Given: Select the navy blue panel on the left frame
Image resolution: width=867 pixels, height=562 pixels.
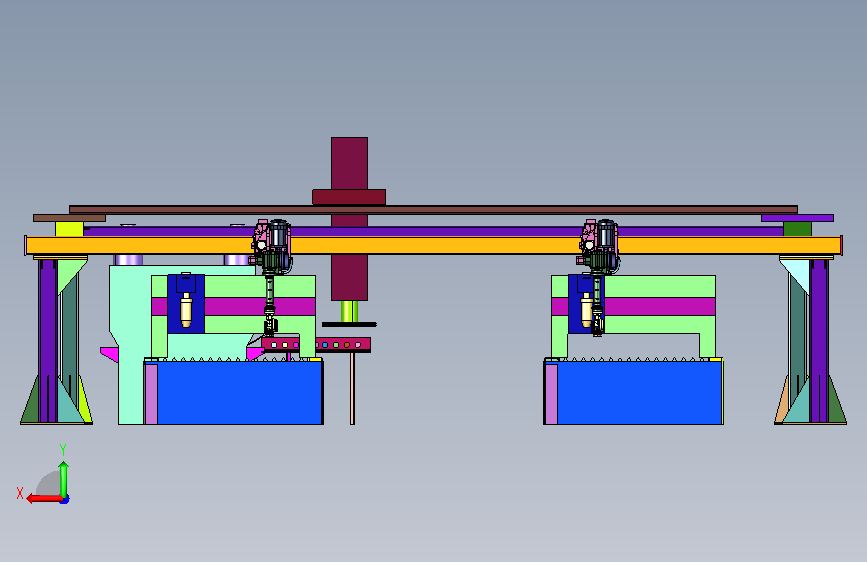Looking at the screenshot, I should coord(186,304).
